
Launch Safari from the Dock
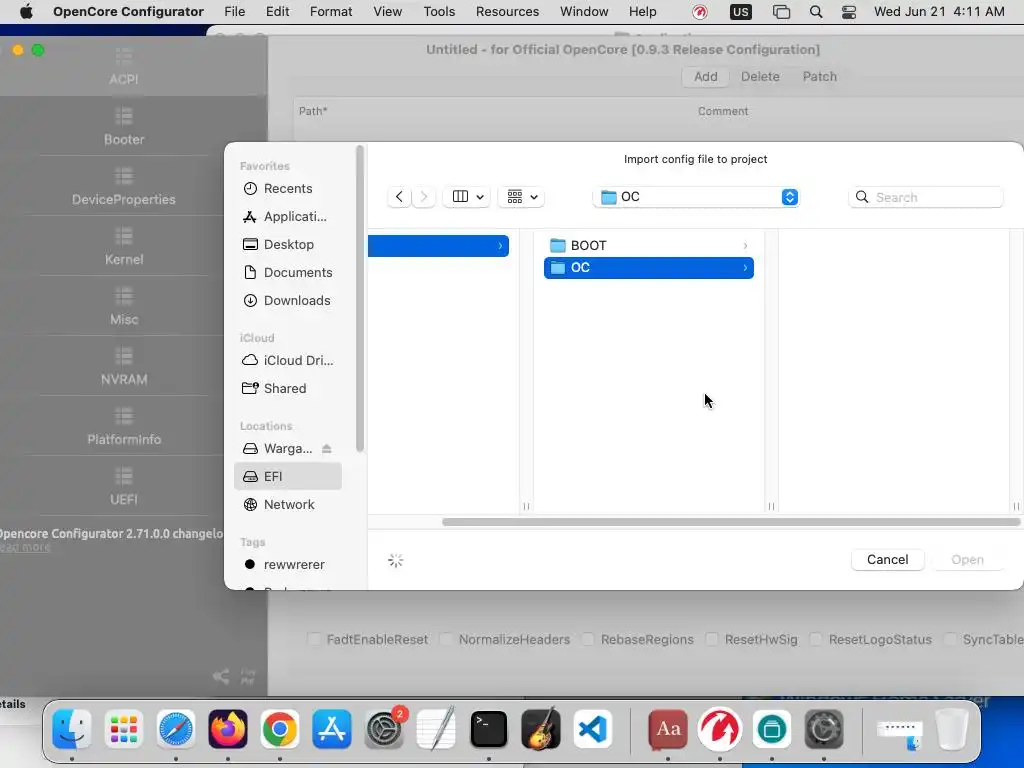[x=176, y=729]
